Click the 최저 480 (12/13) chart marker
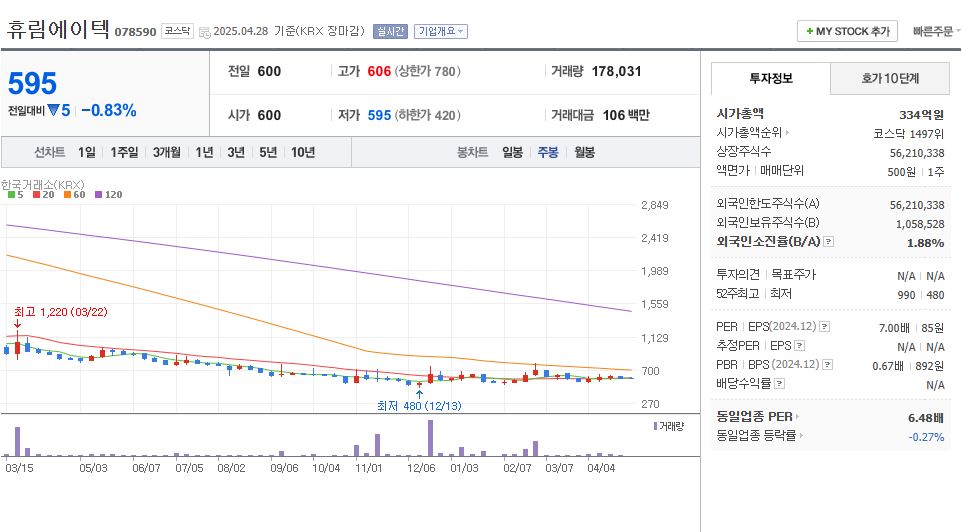Screen dimensions: 962x532 pyautogui.click(x=419, y=406)
